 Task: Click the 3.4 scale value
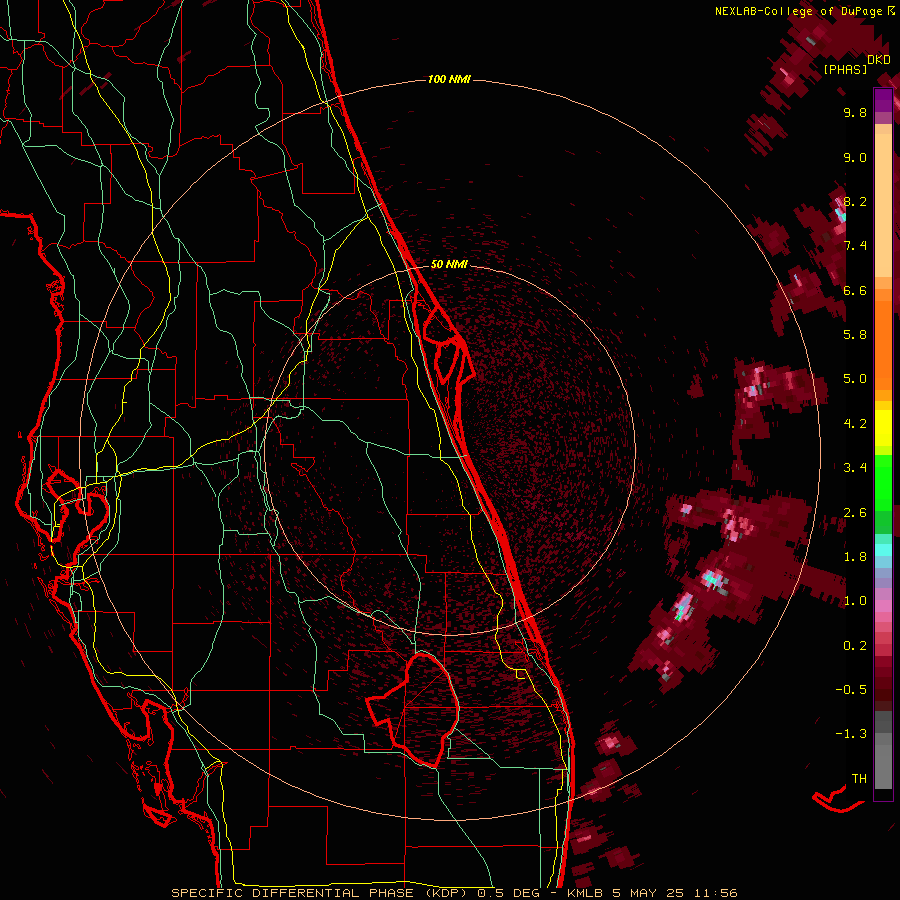click(x=855, y=467)
